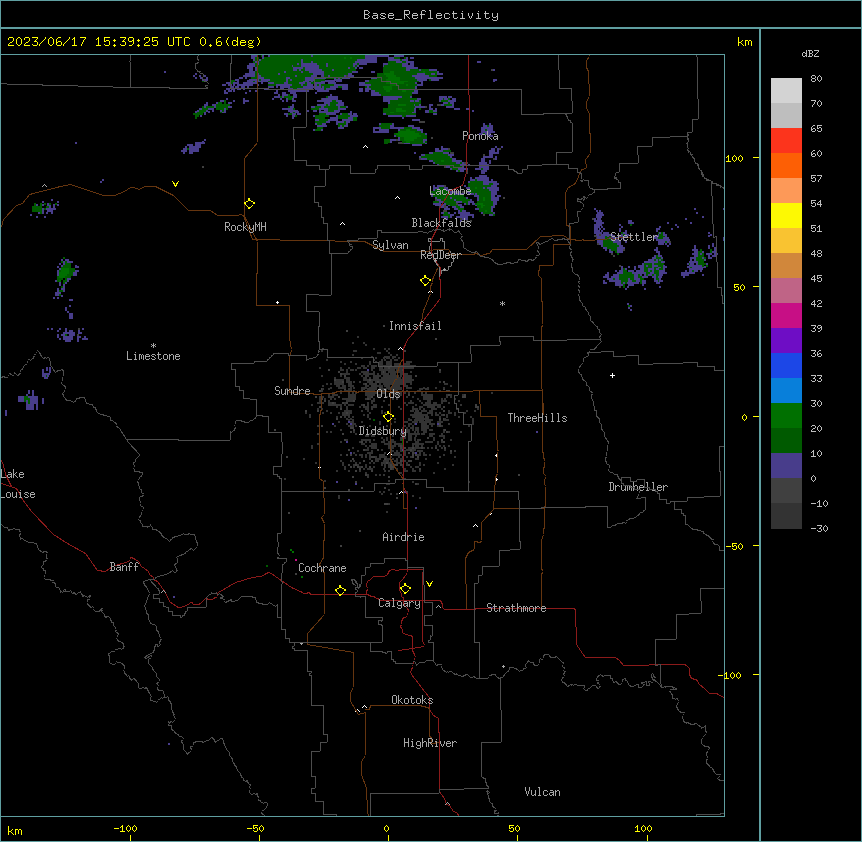Image resolution: width=862 pixels, height=842 pixels.
Task: Click the Banff label
Action: pyautogui.click(x=124, y=567)
